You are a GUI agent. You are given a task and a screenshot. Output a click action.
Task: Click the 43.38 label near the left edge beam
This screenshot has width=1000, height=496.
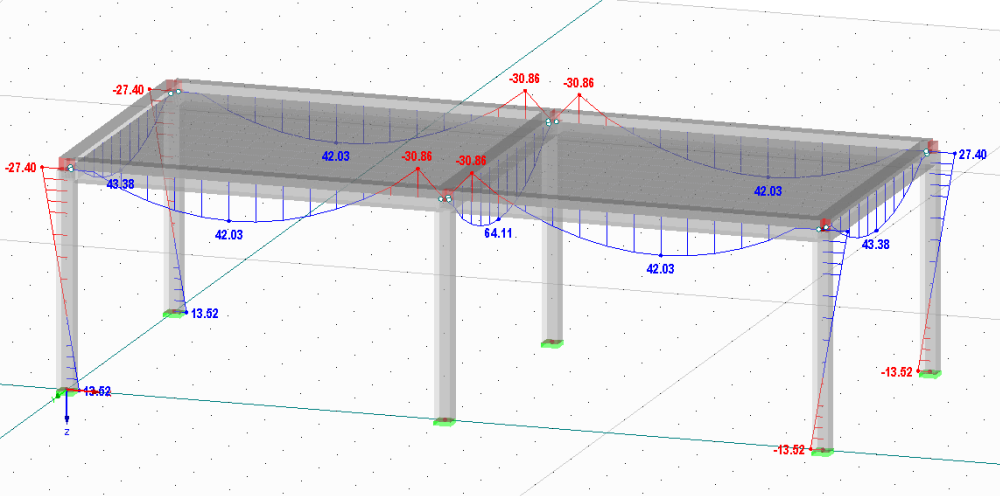[120, 184]
